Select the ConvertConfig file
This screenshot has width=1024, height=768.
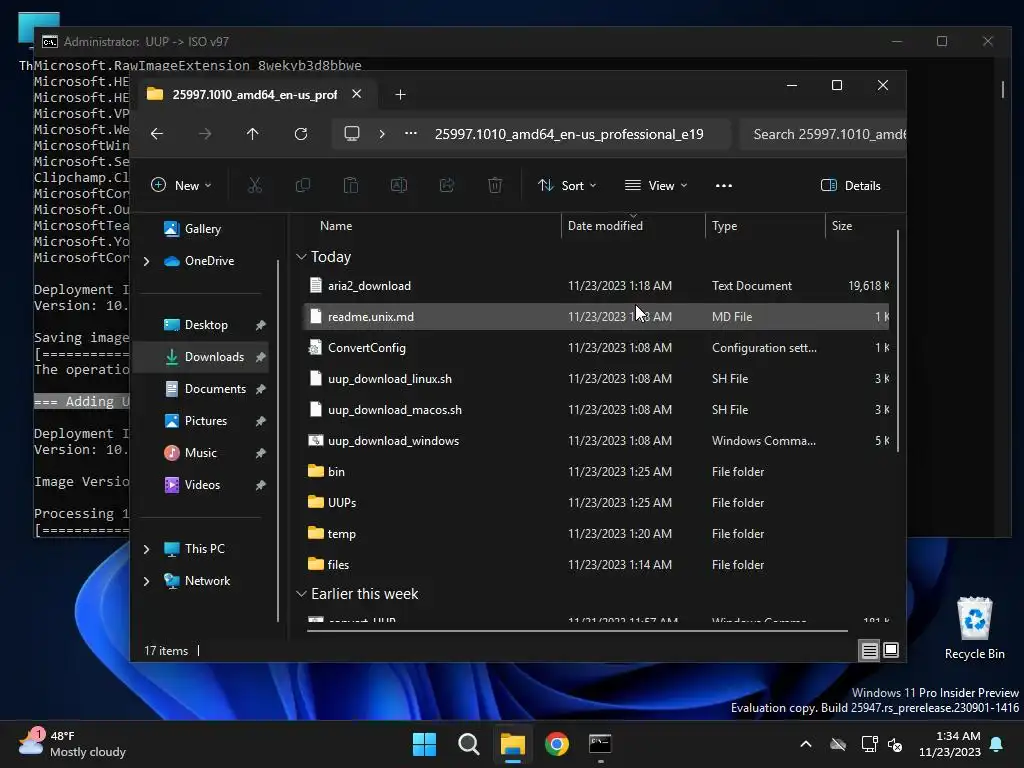click(597, 348)
